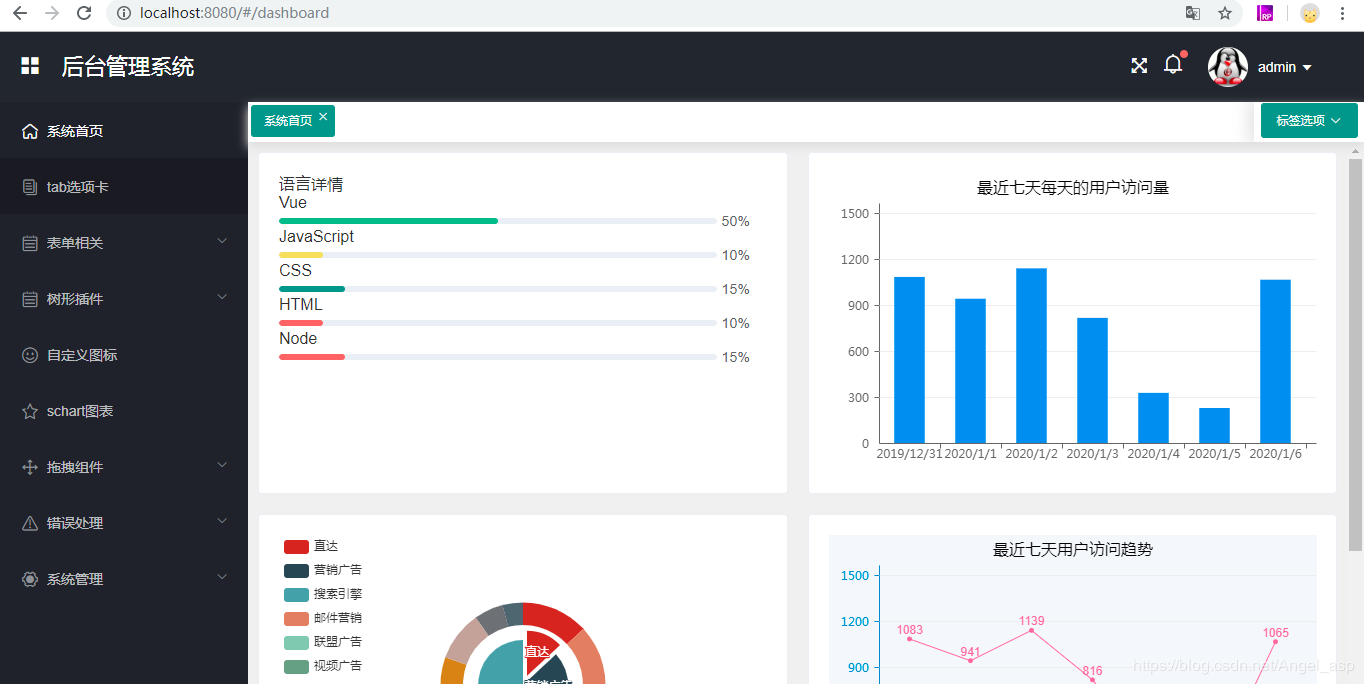Click the purple RP extension icon
This screenshot has width=1364, height=684.
point(1266,13)
